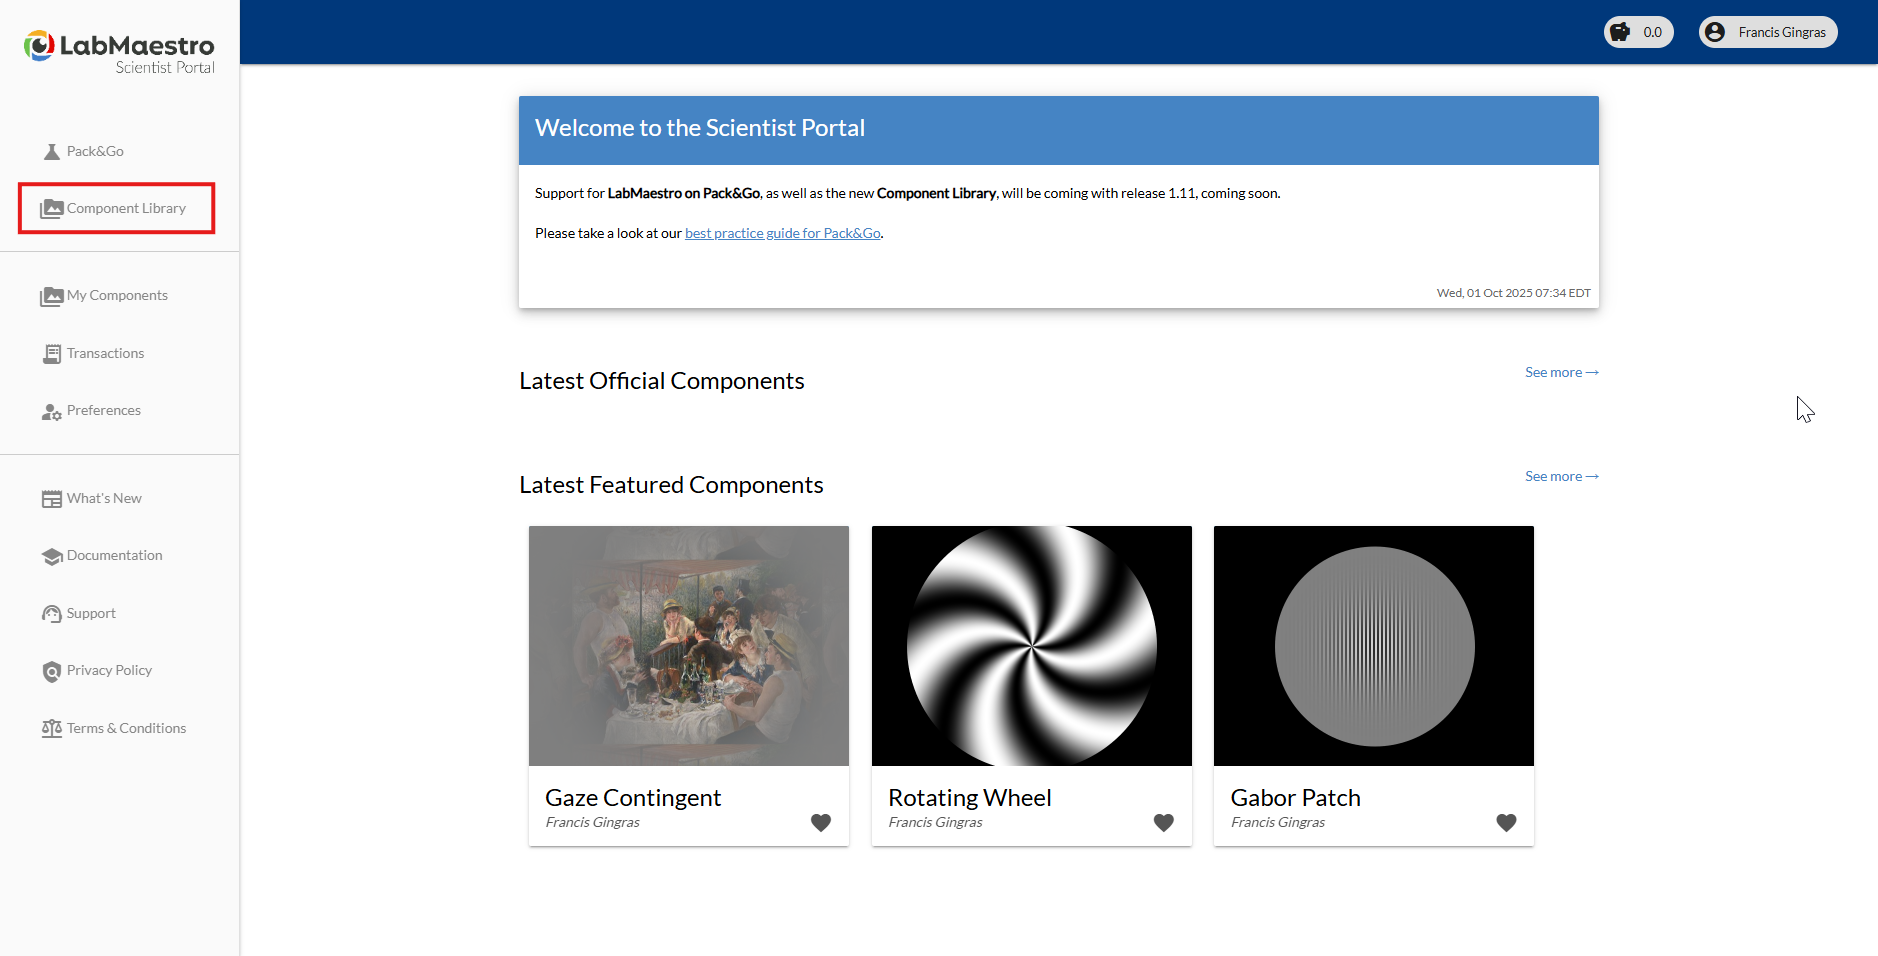The height and width of the screenshot is (956, 1878).
Task: Click the Privacy Policy shield icon
Action: 52,671
